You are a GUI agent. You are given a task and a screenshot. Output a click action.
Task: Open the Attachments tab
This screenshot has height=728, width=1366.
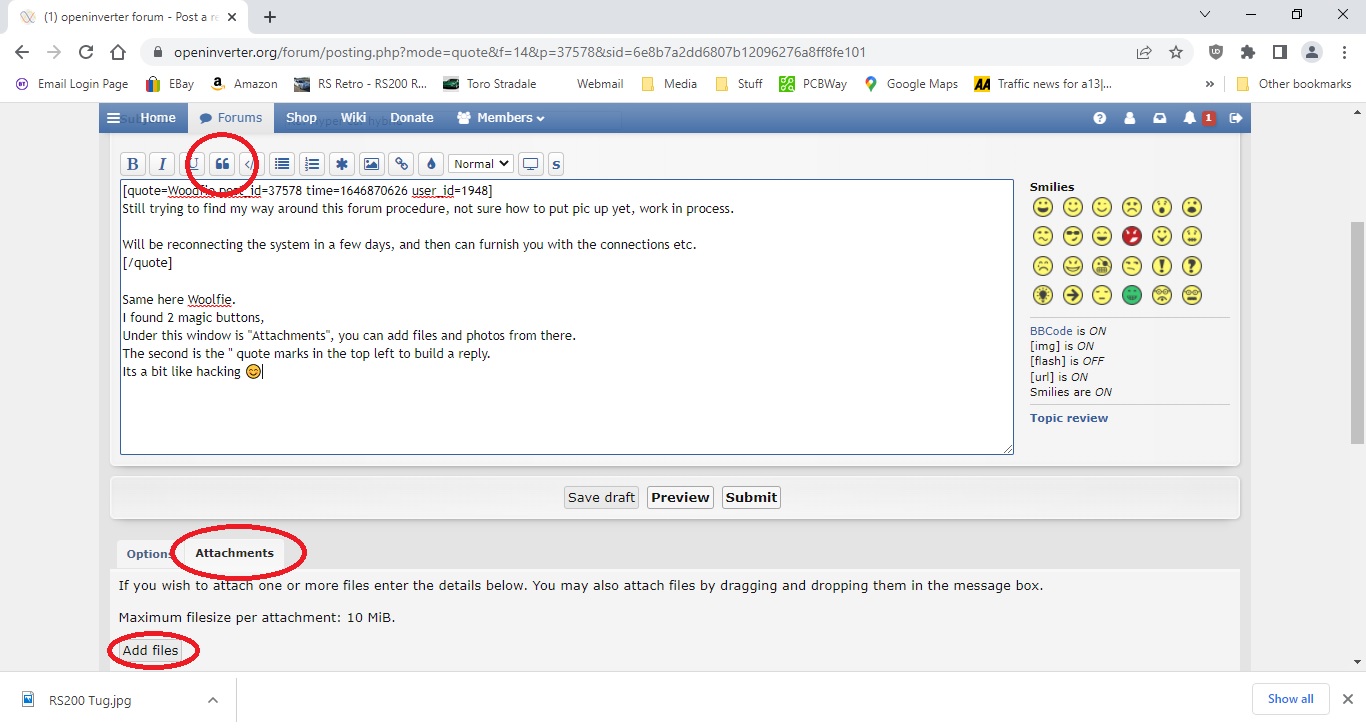[x=234, y=553]
